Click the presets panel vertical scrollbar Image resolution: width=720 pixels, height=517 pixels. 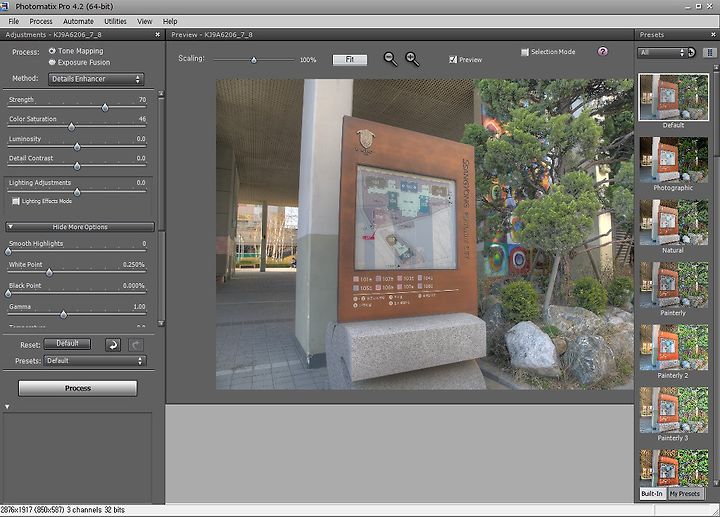point(716,275)
